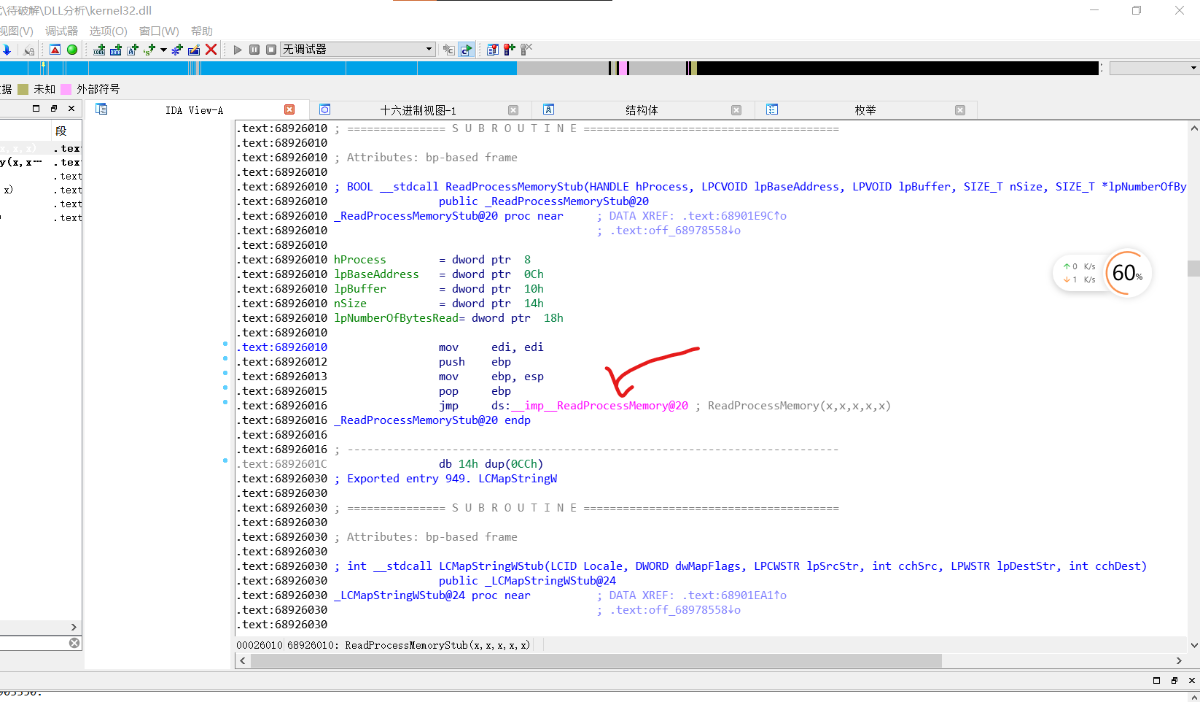This screenshot has width=1200, height=702.
Task: Click the red-flag toolbar icon near the right end
Action: (x=509, y=49)
